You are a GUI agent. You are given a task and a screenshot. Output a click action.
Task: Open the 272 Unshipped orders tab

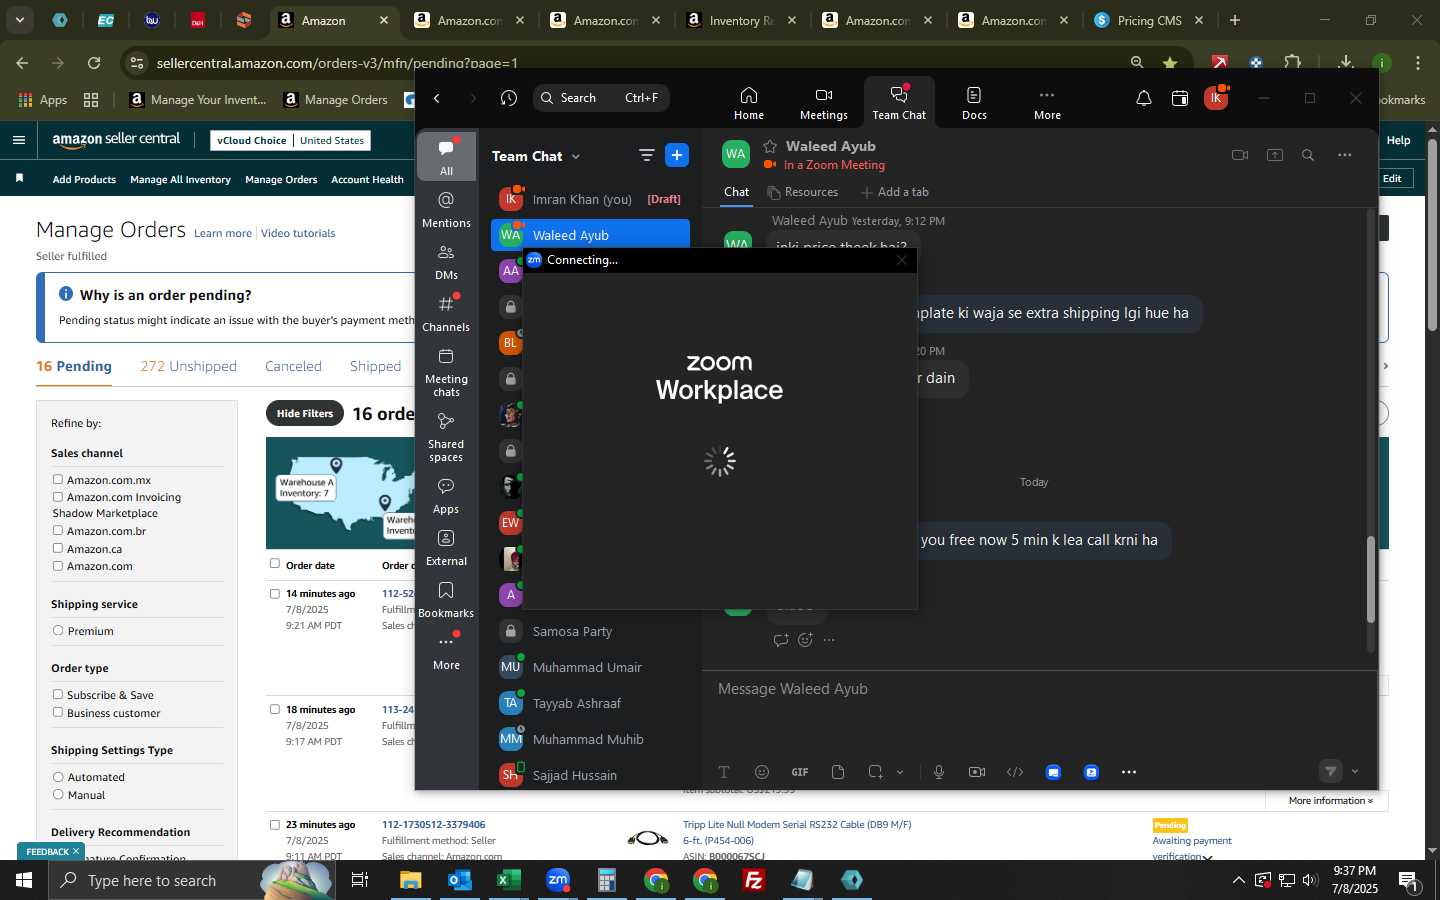[188, 366]
